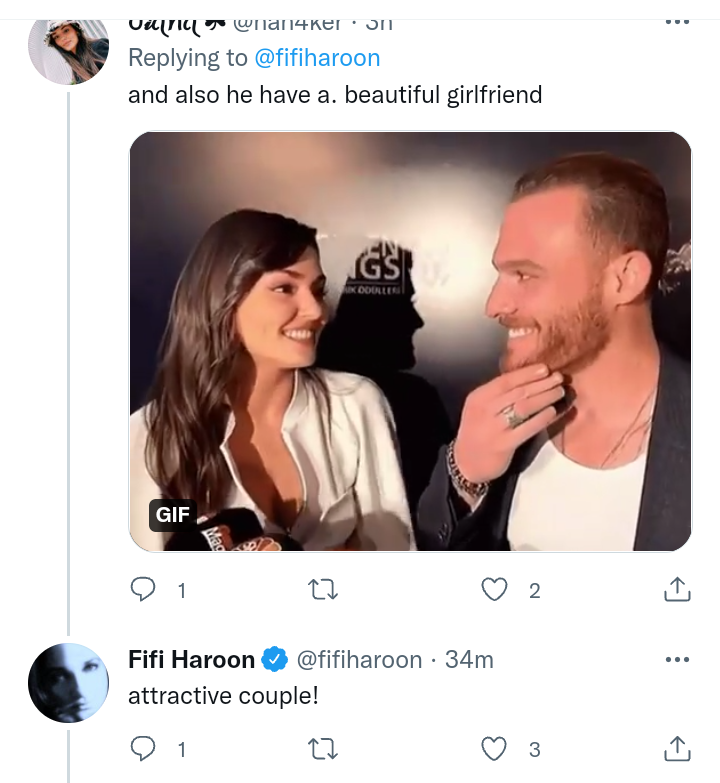720x783 pixels.
Task: Open Fifi Haroon's profile picture
Action: click(x=68, y=683)
